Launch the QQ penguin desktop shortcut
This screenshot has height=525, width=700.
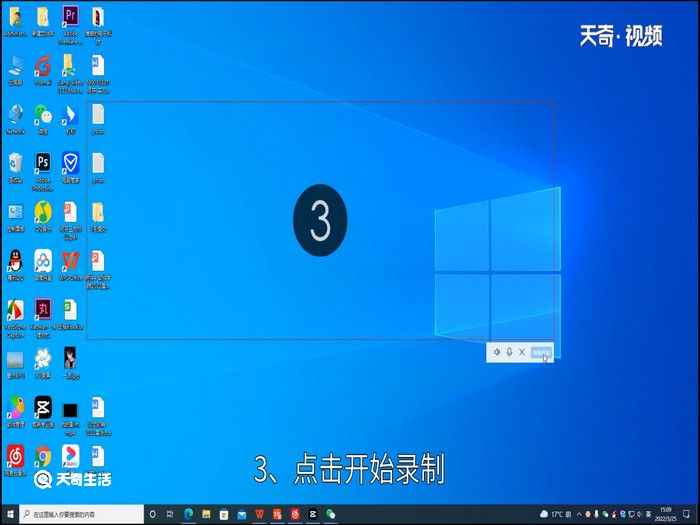[16, 266]
